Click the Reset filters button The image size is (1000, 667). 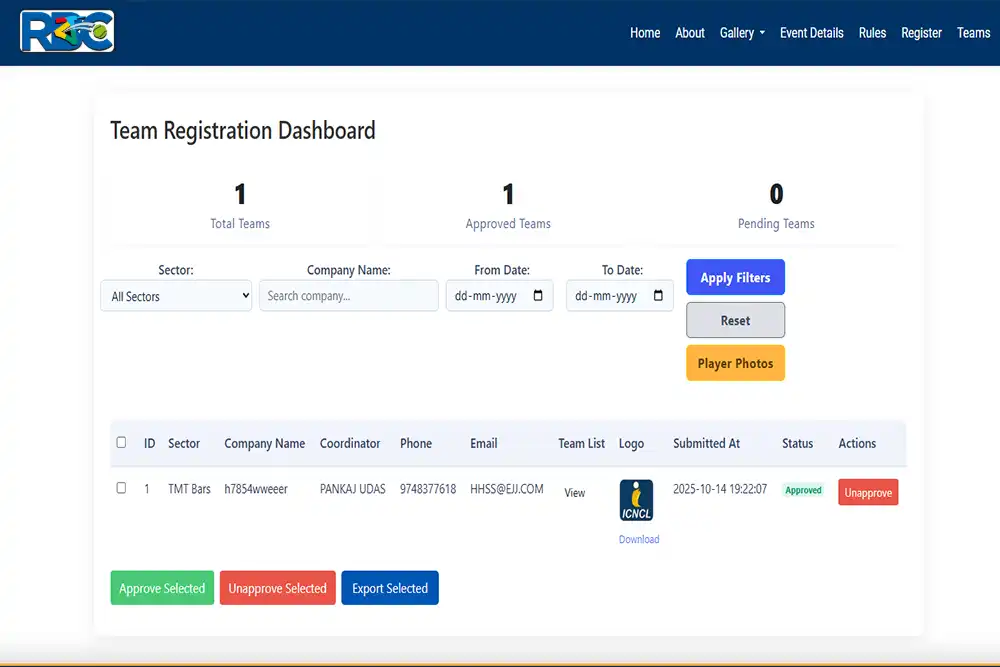(735, 320)
